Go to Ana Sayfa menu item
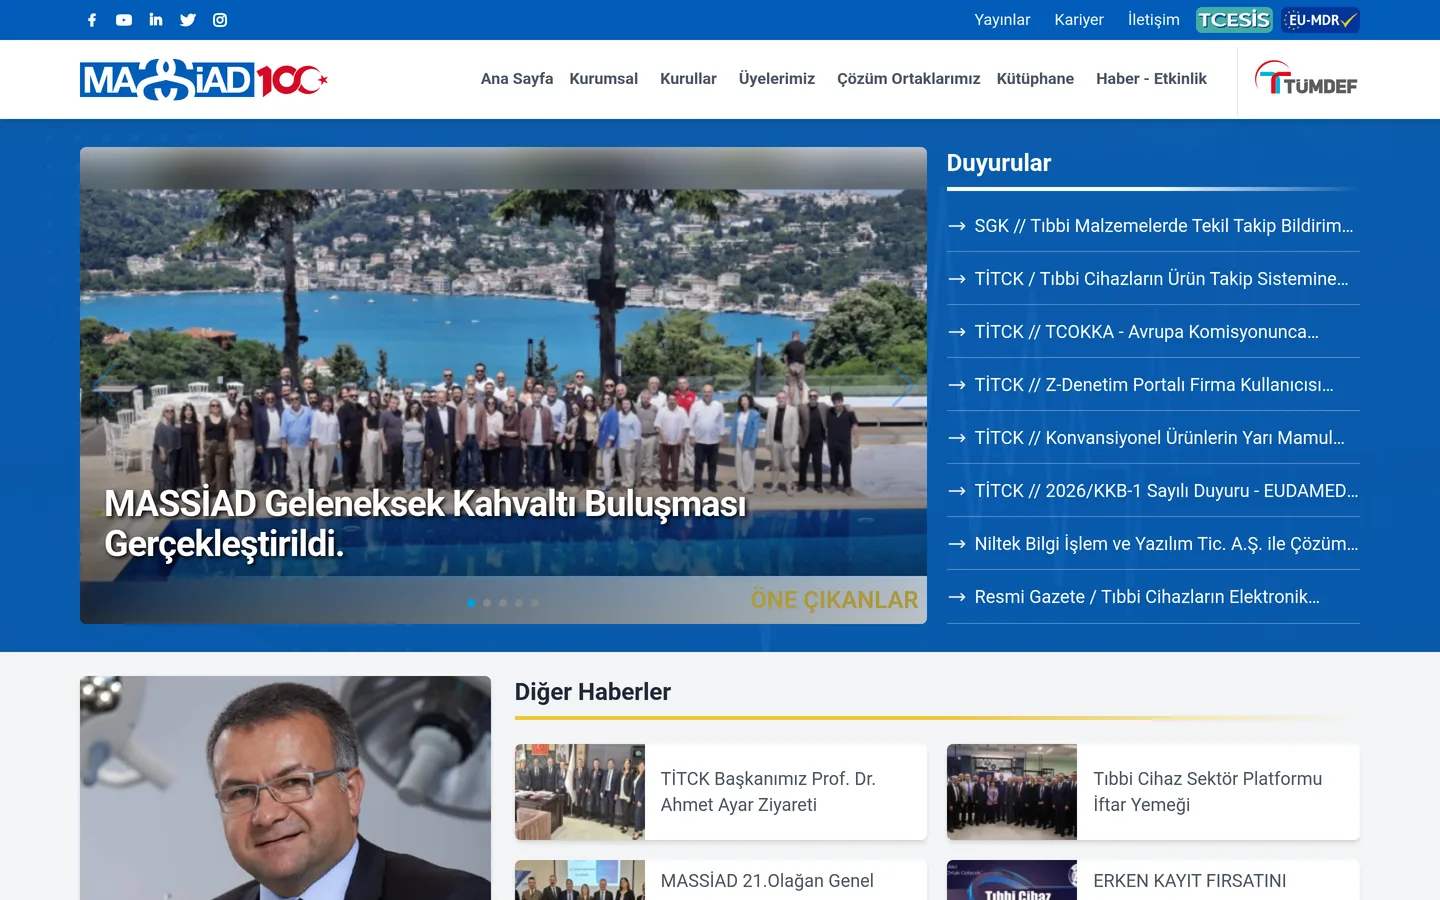The image size is (1440, 900). [517, 79]
